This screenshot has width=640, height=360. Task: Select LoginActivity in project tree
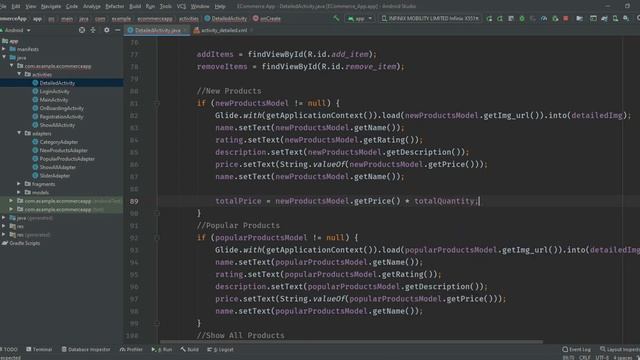pos(54,91)
